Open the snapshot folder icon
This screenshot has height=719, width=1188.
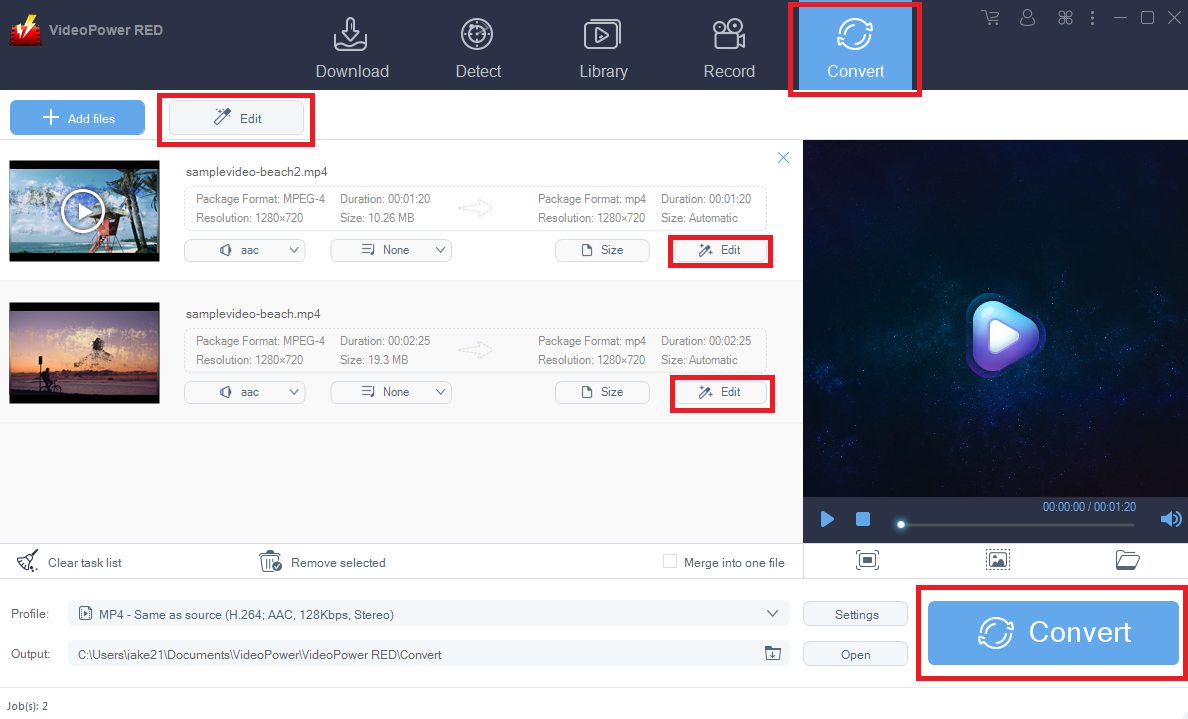(1127, 560)
